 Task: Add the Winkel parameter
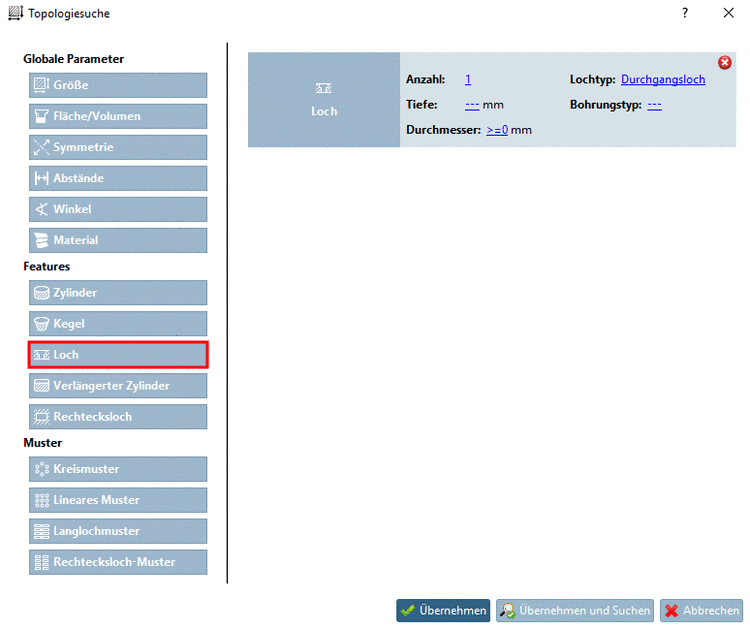pos(118,209)
